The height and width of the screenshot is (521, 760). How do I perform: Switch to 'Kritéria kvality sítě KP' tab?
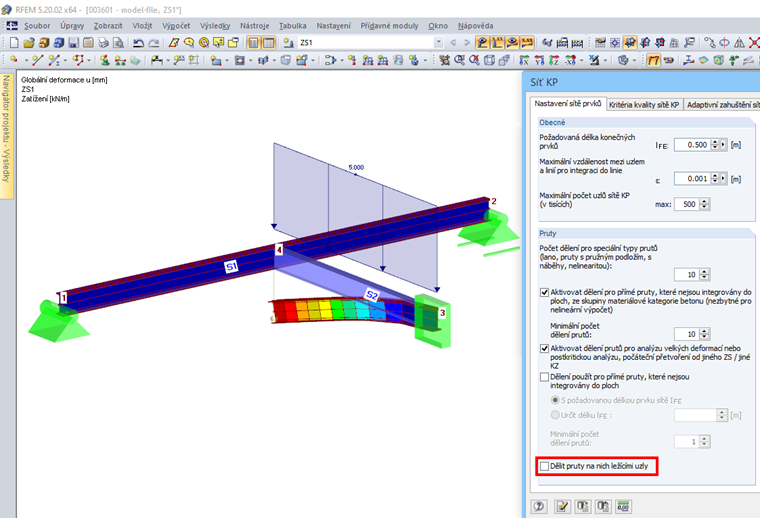644,105
